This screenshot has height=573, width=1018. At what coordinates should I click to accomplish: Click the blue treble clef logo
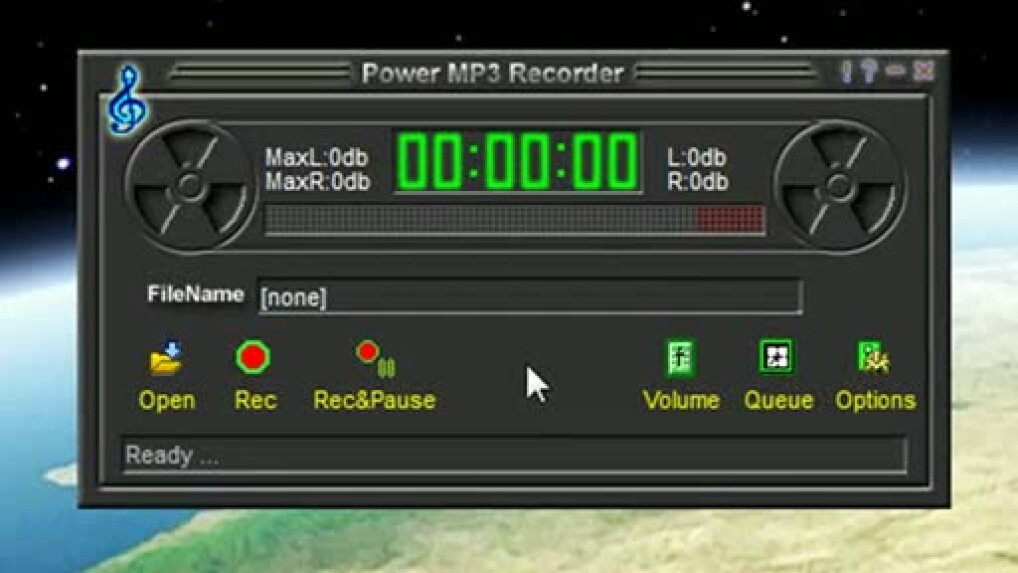pos(126,99)
